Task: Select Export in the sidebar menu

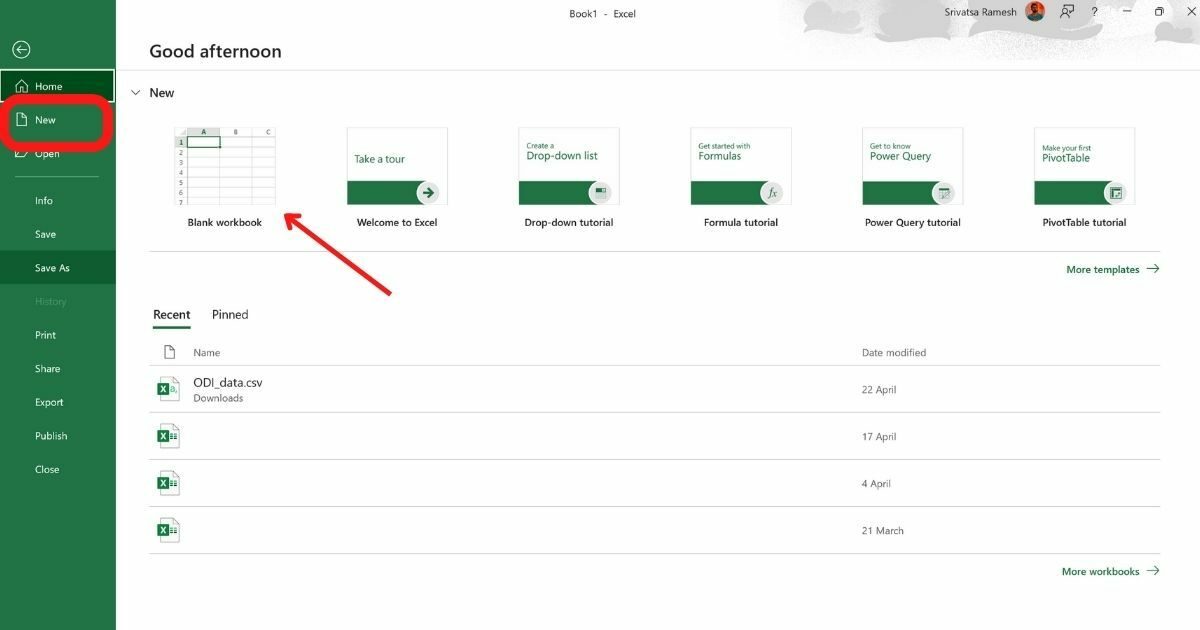Action: click(49, 402)
